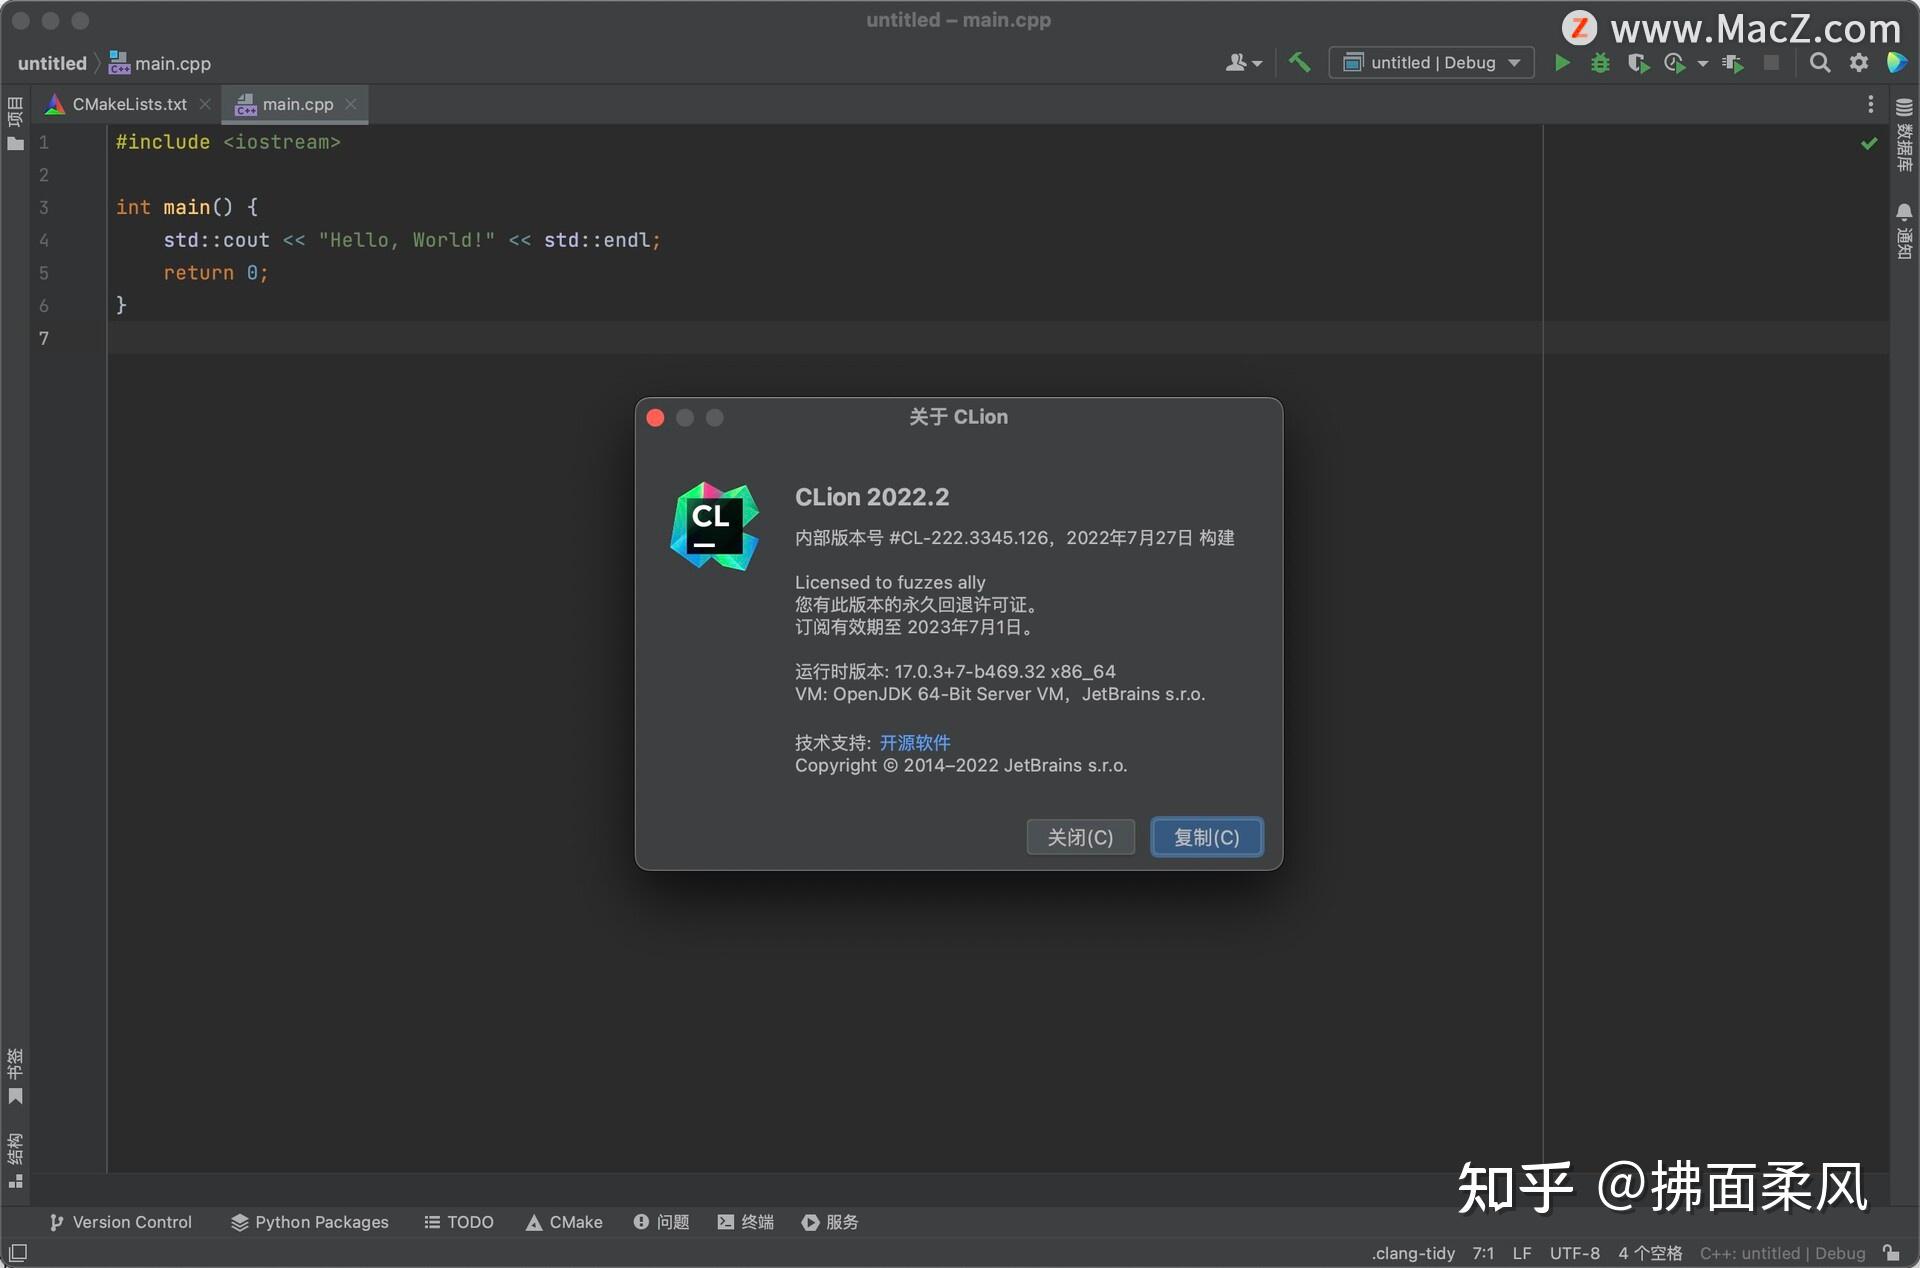Place cursor on #include <iostream> line
The height and width of the screenshot is (1268, 1920).
click(x=228, y=142)
